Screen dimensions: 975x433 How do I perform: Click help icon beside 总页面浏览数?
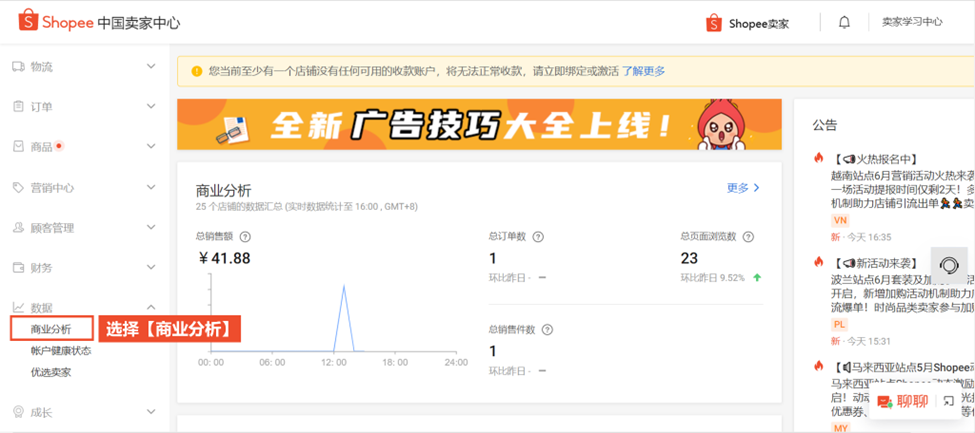(749, 236)
